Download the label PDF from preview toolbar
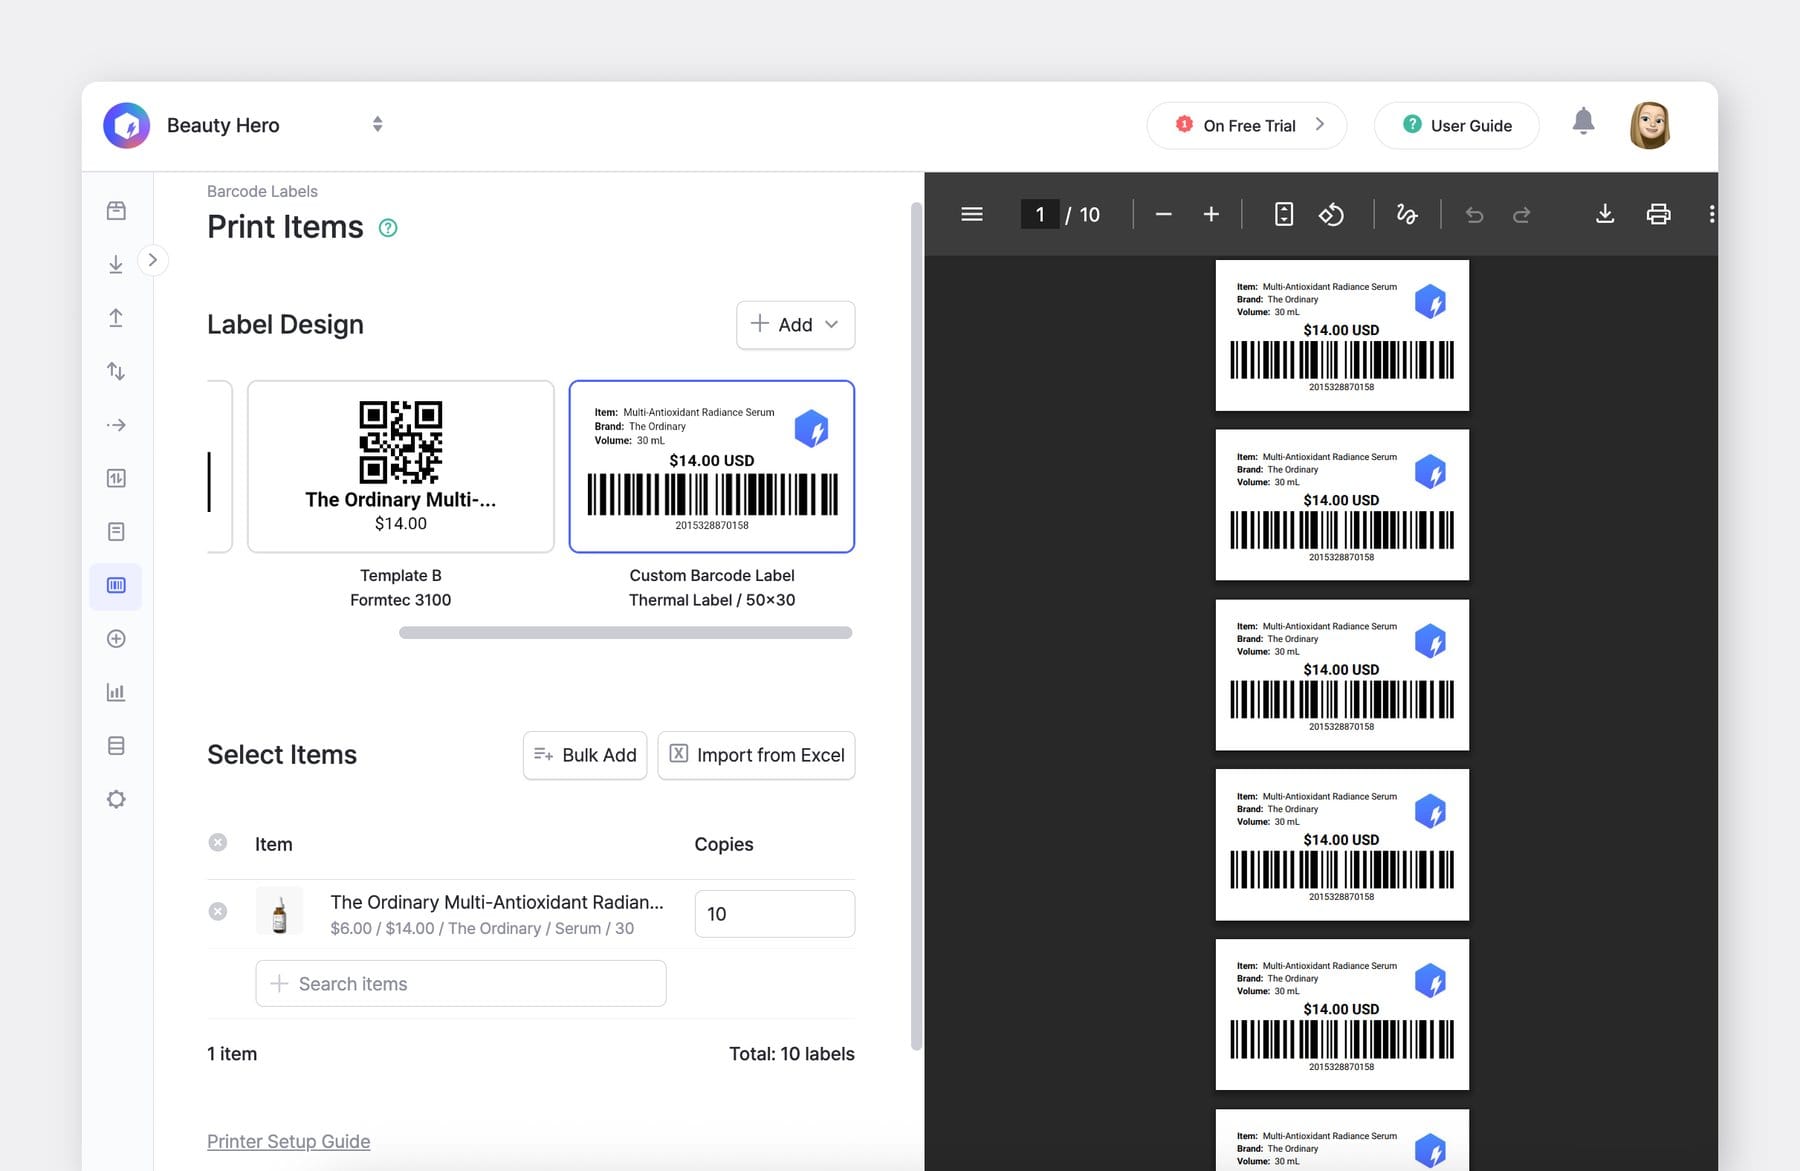Viewport: 1800px width, 1171px height. [x=1604, y=214]
